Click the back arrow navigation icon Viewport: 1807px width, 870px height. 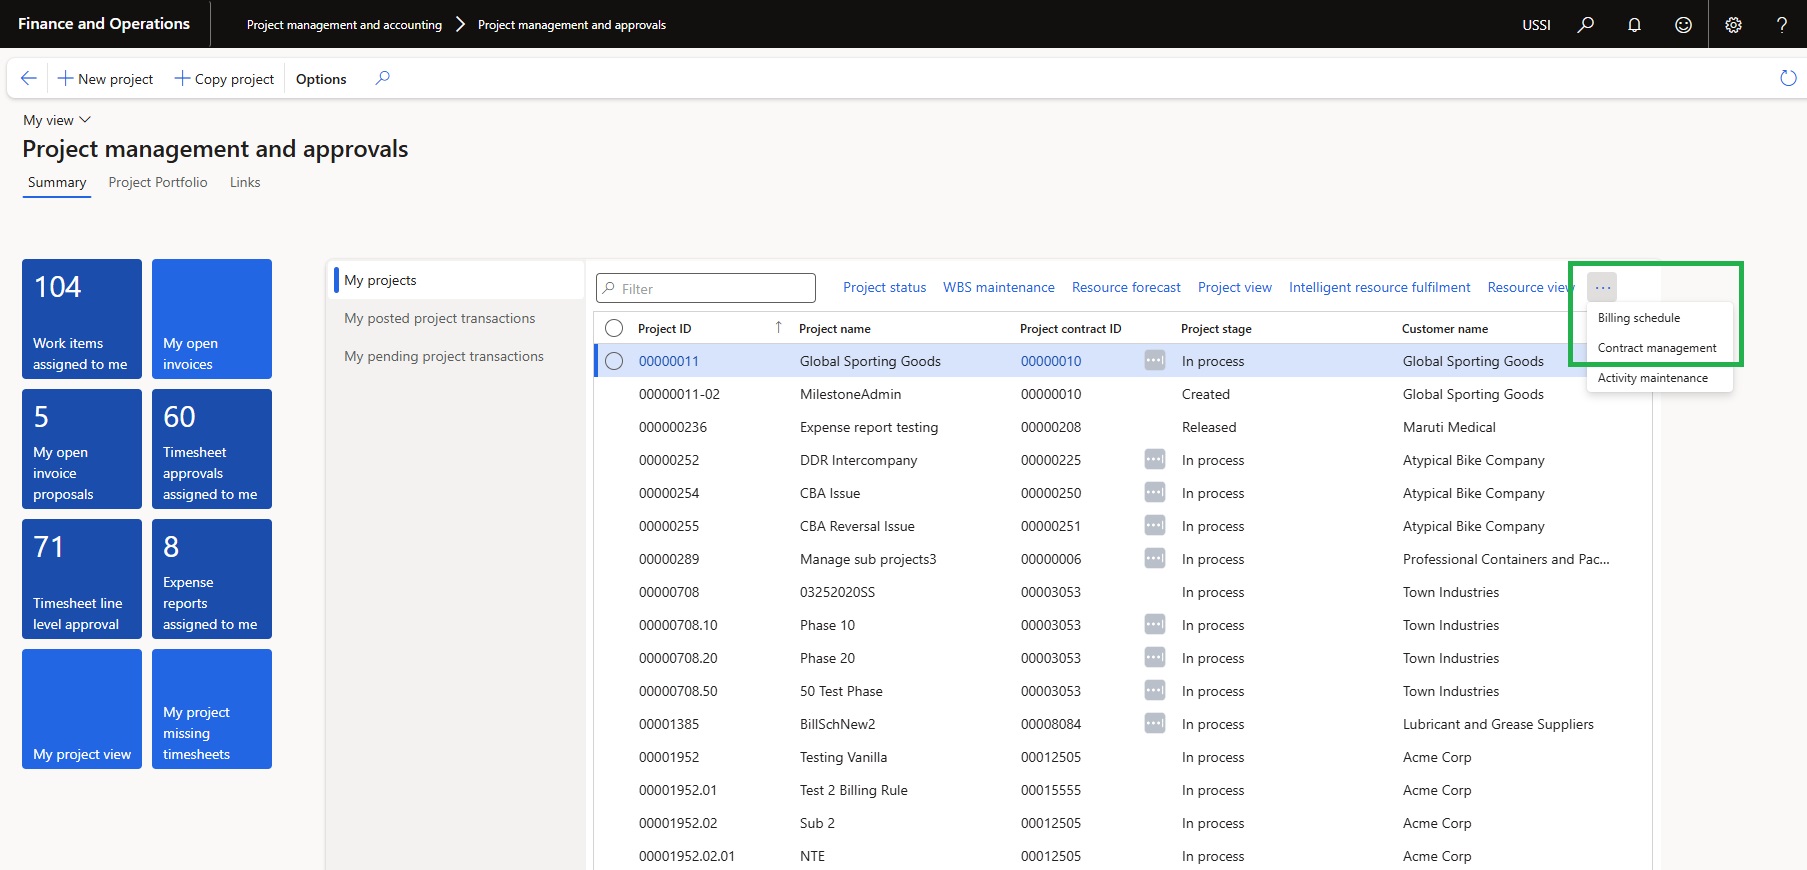pyautogui.click(x=28, y=78)
